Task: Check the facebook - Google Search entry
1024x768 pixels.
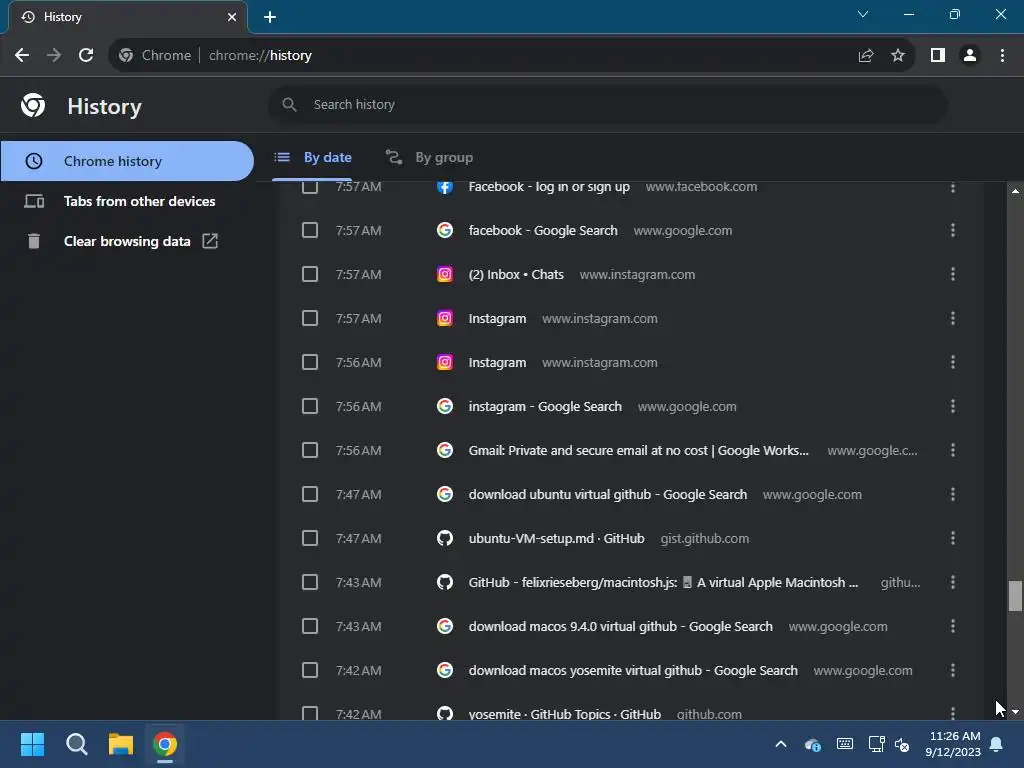Action: click(310, 230)
